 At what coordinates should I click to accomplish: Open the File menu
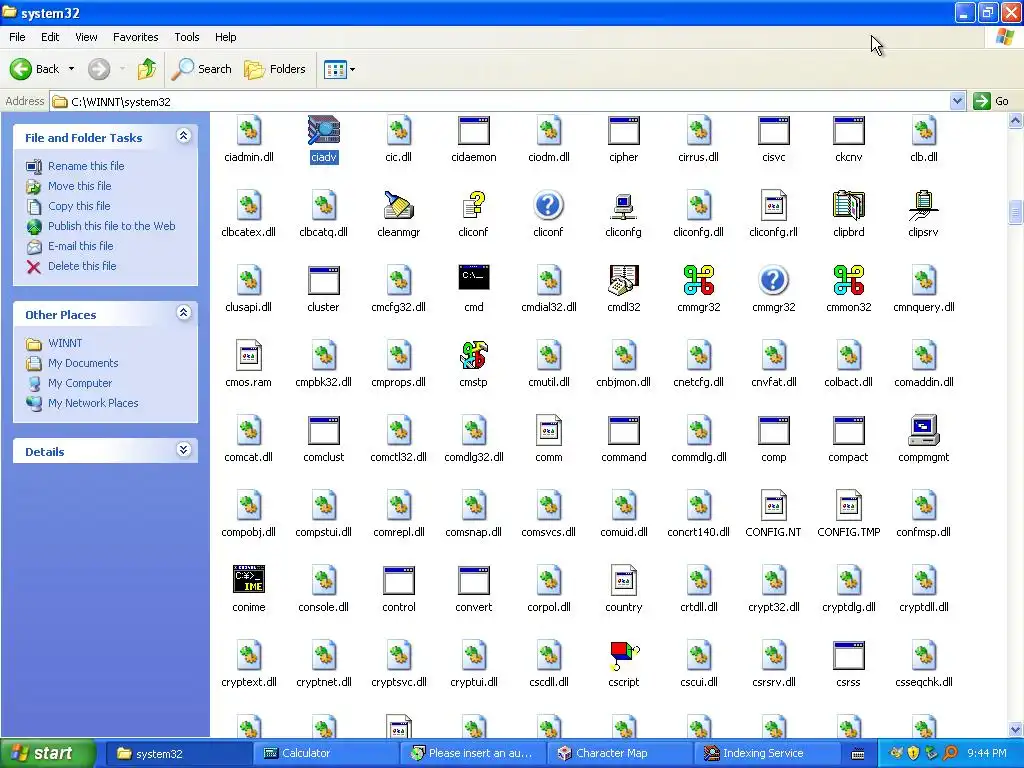[x=18, y=37]
